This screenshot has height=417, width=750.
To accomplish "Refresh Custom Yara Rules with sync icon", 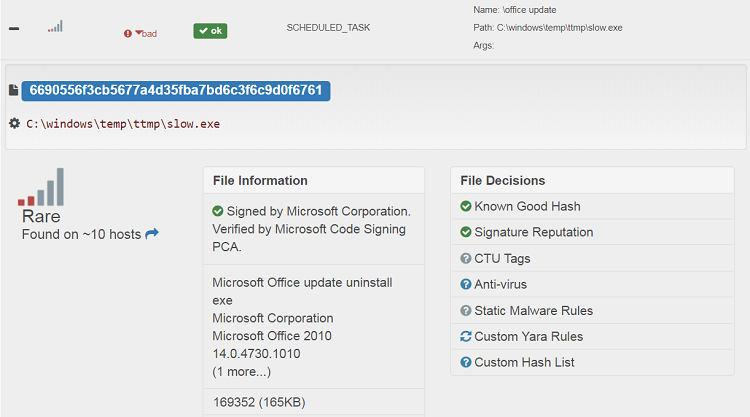I will tap(465, 336).
